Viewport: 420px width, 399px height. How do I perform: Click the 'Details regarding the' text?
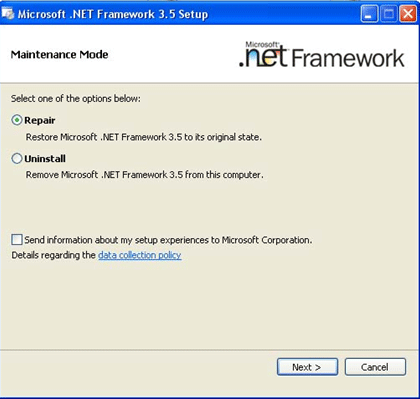pos(54,255)
